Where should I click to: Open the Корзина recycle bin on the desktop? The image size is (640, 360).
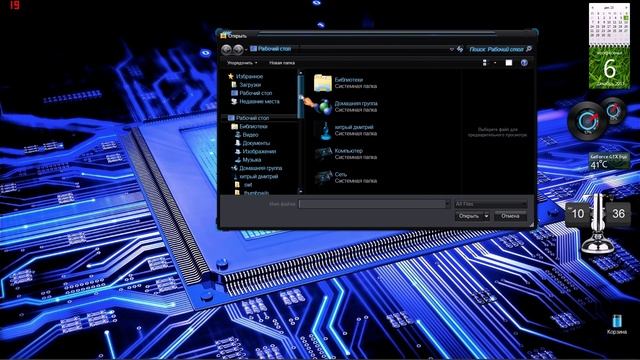pyautogui.click(x=617, y=324)
